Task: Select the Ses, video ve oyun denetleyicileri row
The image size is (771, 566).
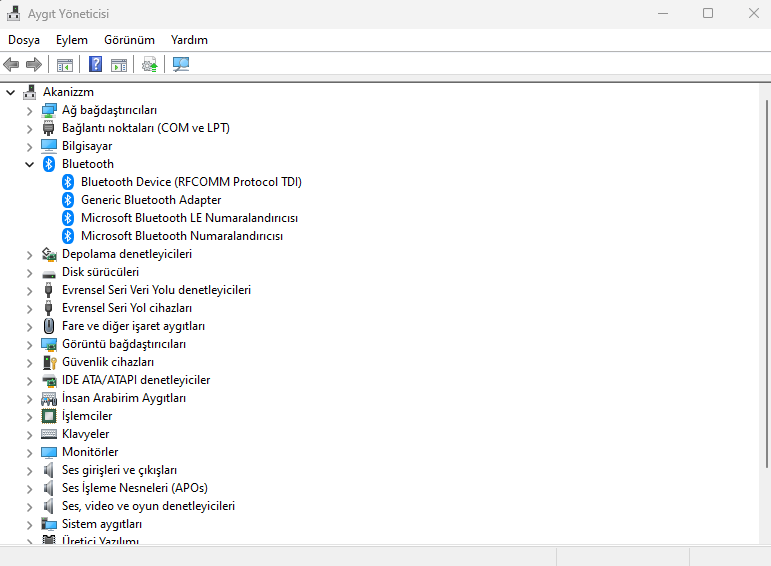Action: click(148, 506)
